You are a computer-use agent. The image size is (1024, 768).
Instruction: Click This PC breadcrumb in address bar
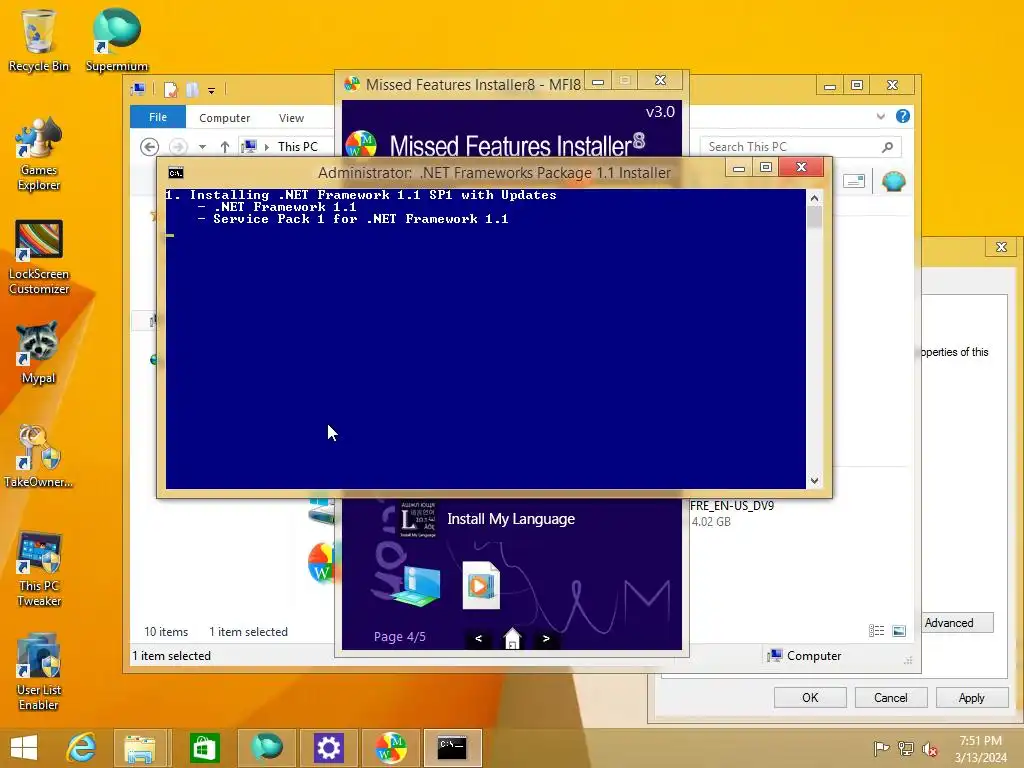[x=298, y=147]
